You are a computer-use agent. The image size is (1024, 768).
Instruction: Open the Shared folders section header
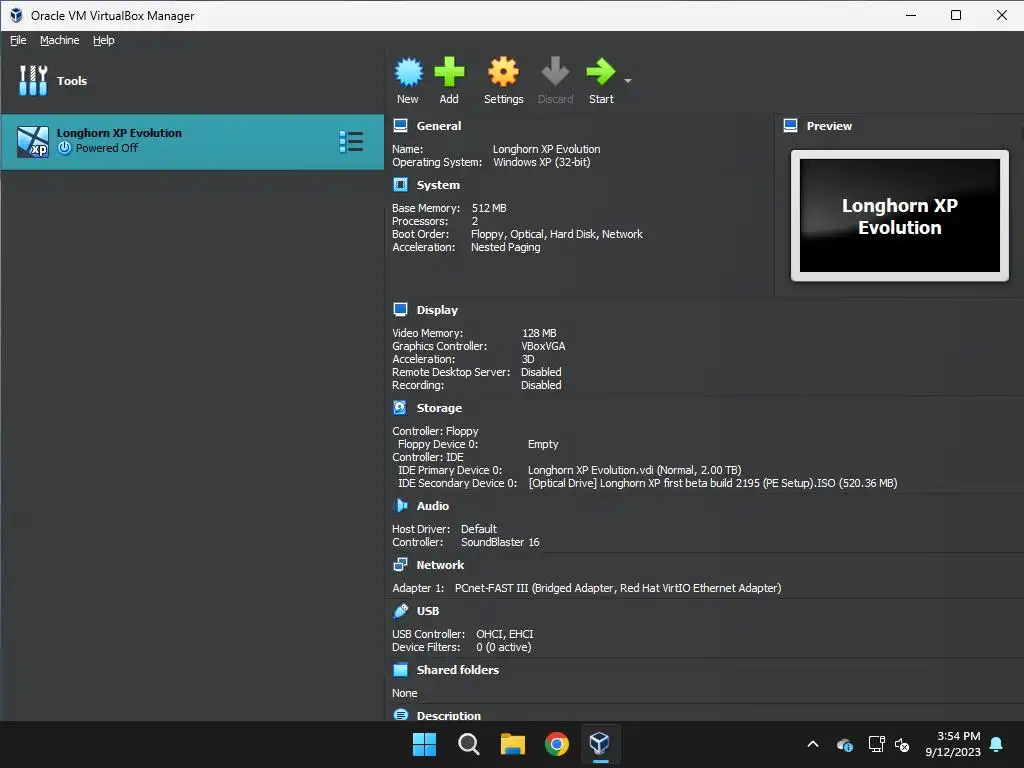pos(458,670)
